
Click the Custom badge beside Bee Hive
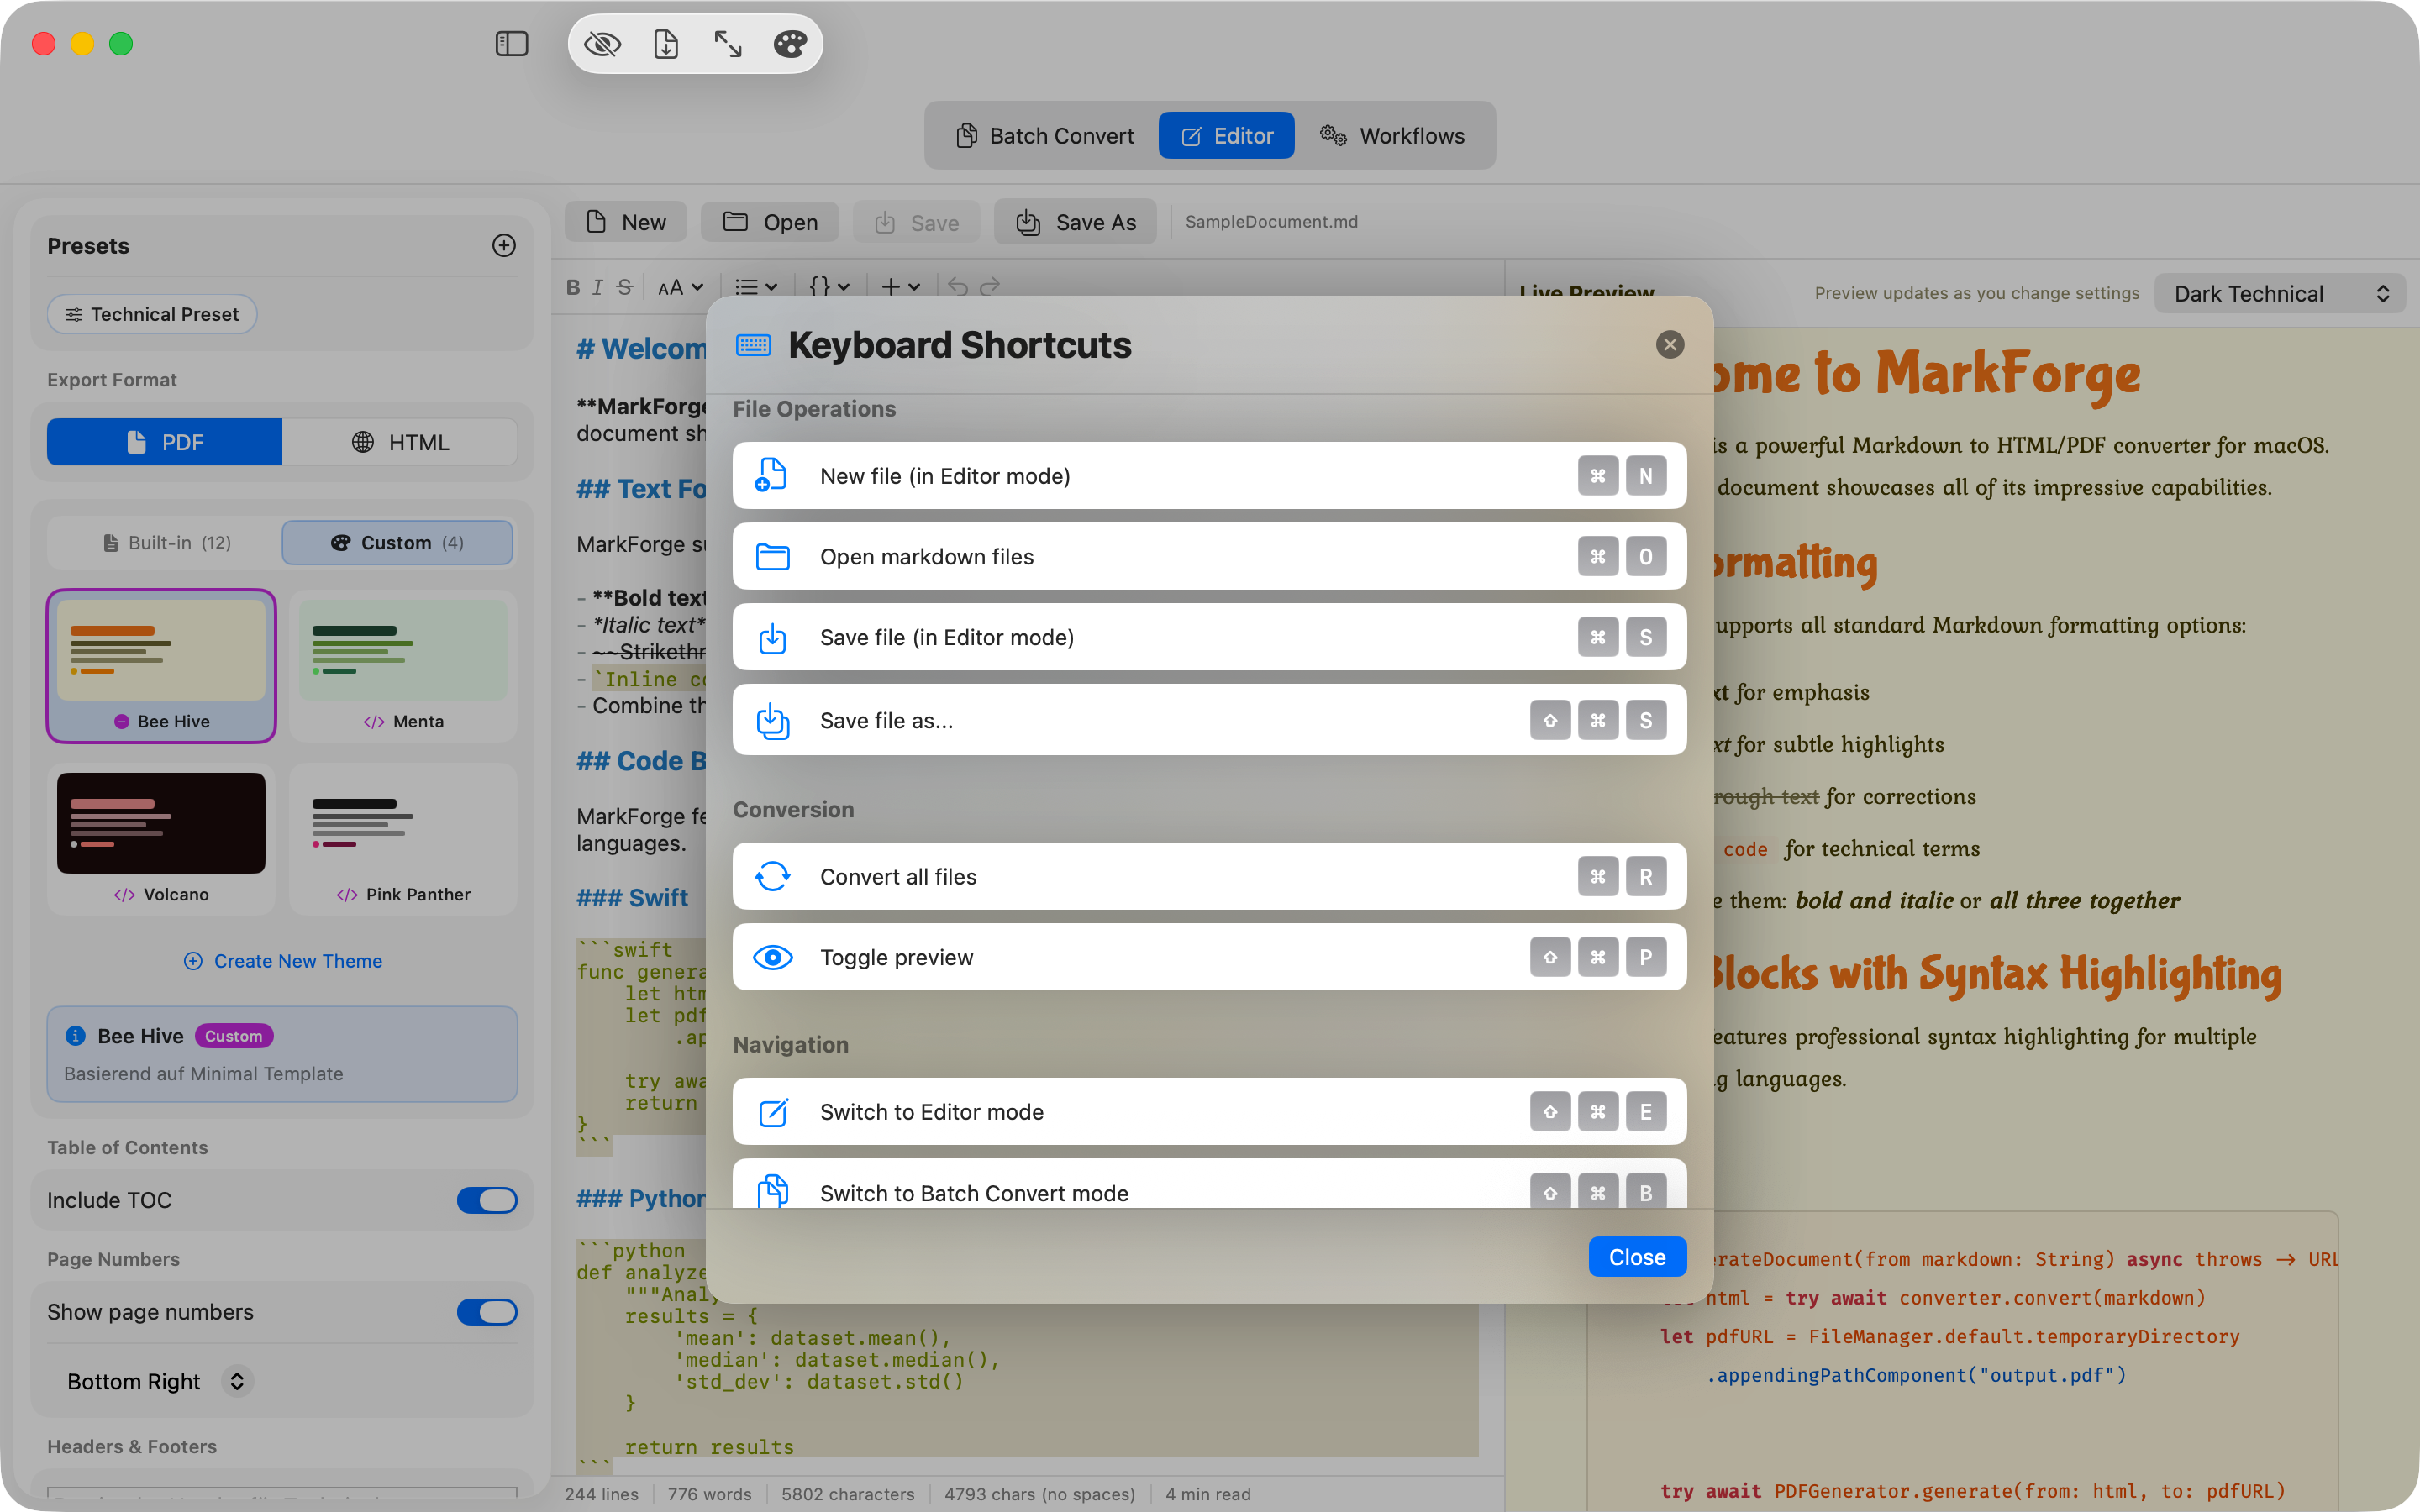[233, 1036]
